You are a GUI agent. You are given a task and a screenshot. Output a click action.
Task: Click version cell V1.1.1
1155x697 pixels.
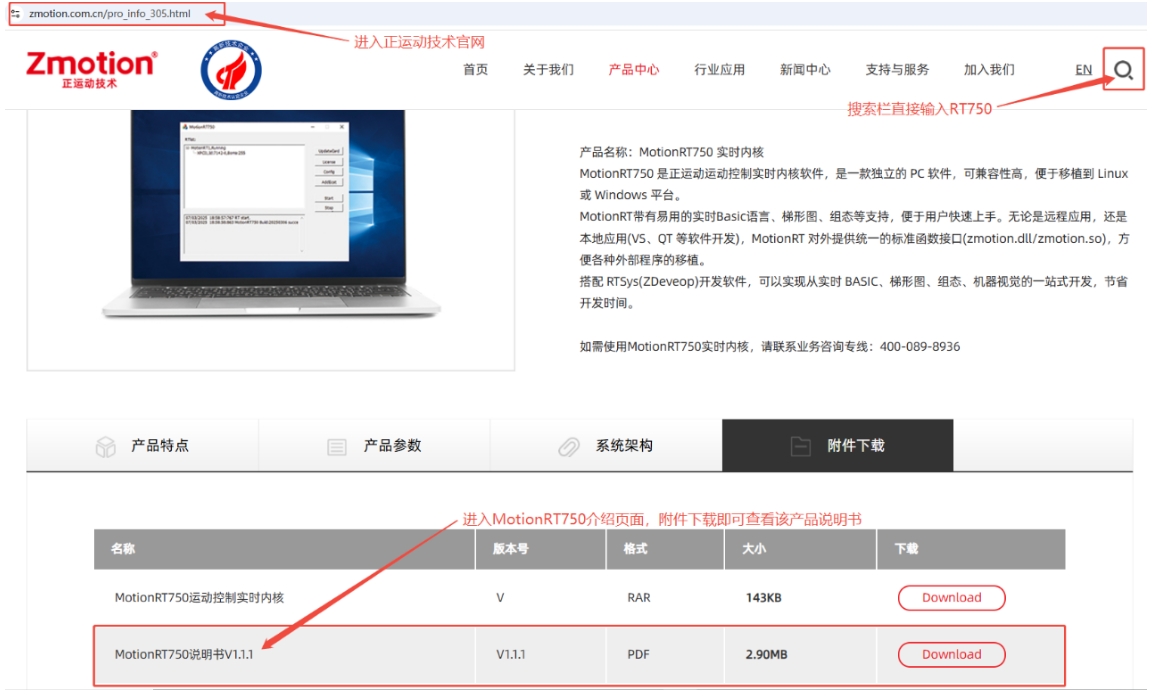point(510,654)
